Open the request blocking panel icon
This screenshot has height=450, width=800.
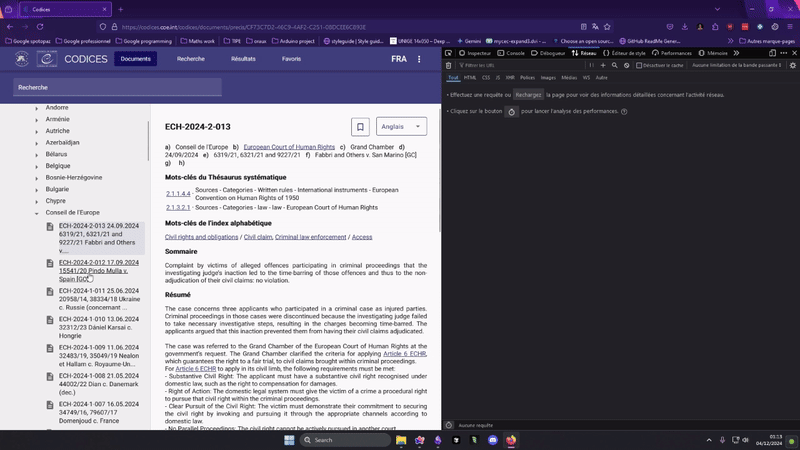coord(627,65)
